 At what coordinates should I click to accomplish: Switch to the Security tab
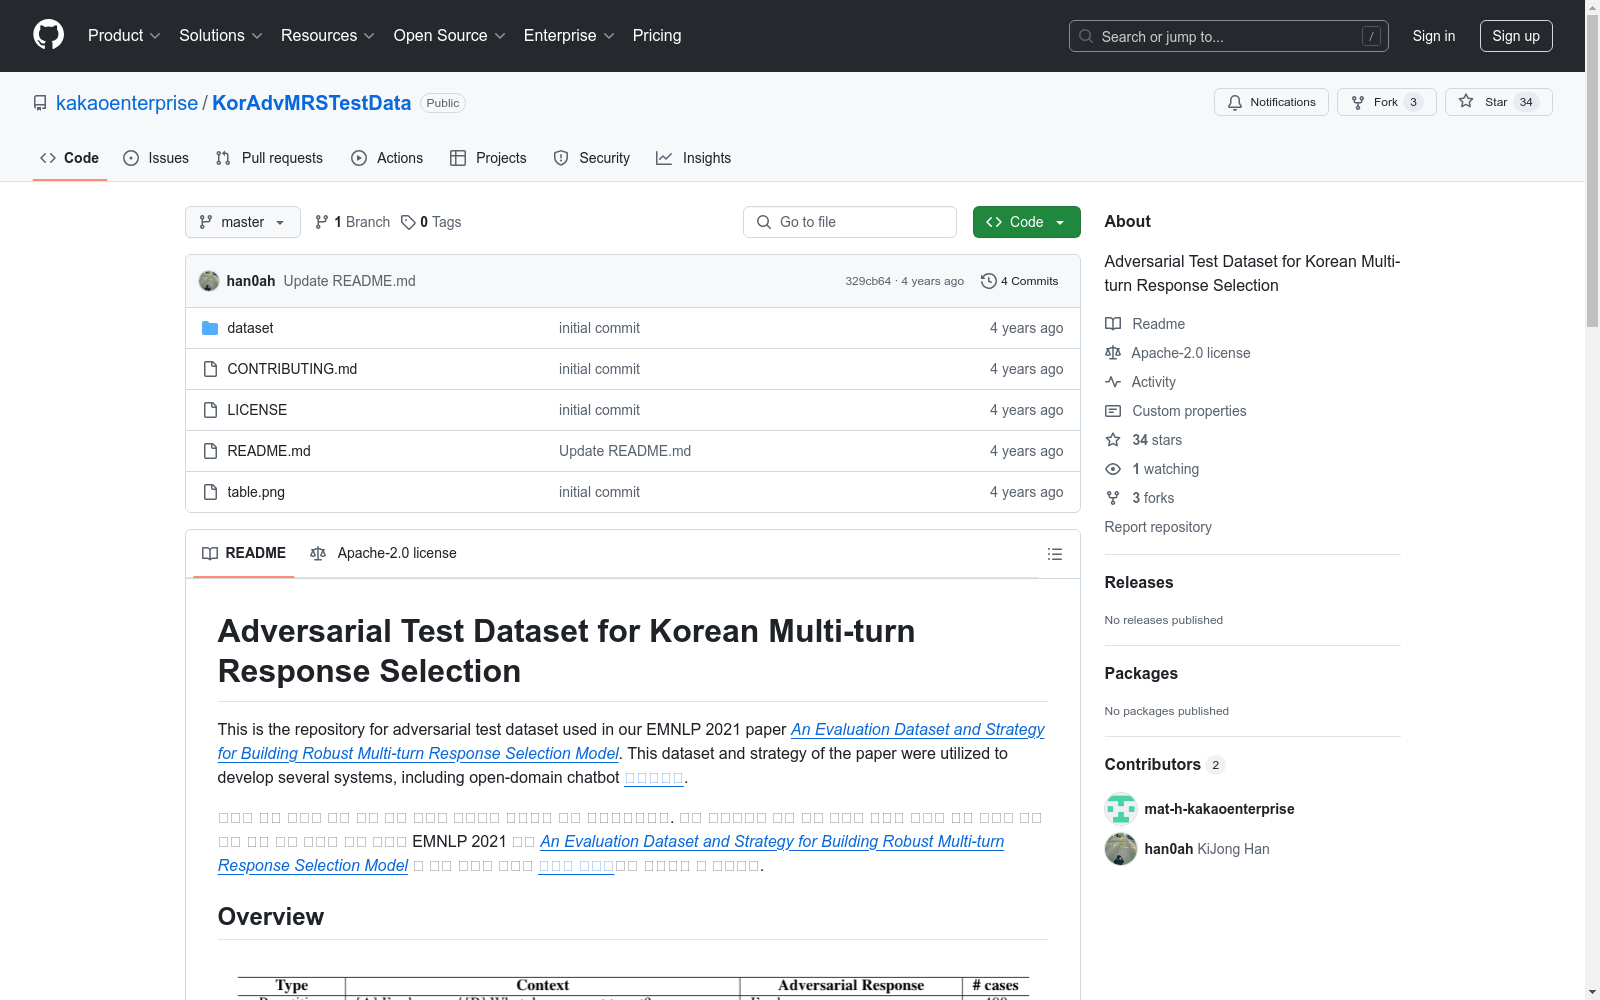[592, 158]
